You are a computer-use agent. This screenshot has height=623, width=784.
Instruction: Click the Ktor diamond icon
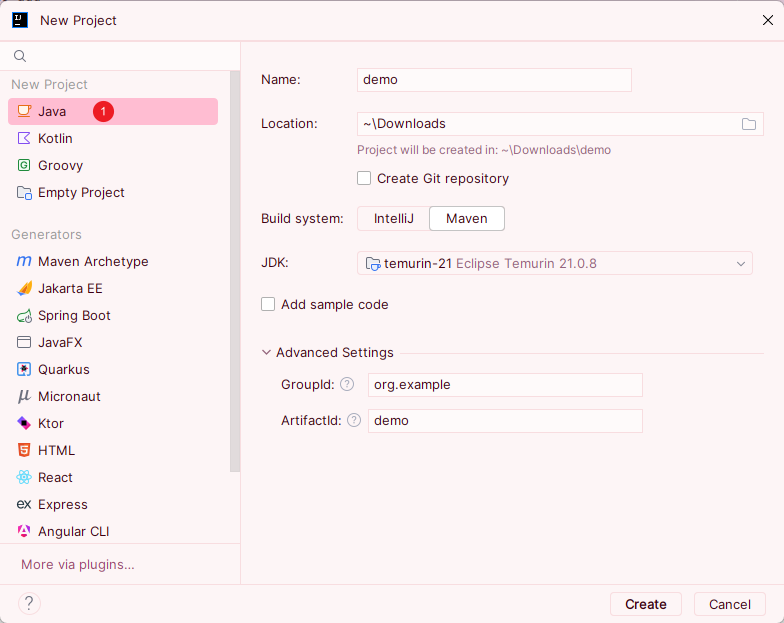tap(24, 424)
